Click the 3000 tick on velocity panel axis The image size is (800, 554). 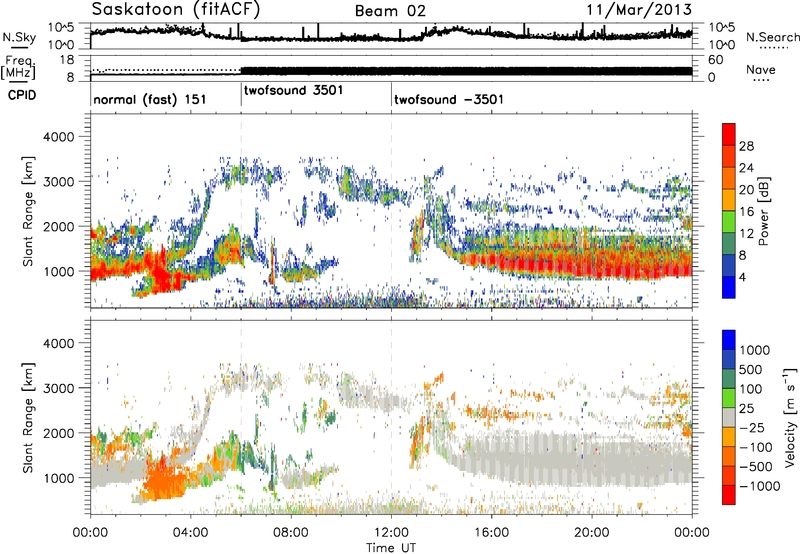tap(58, 388)
